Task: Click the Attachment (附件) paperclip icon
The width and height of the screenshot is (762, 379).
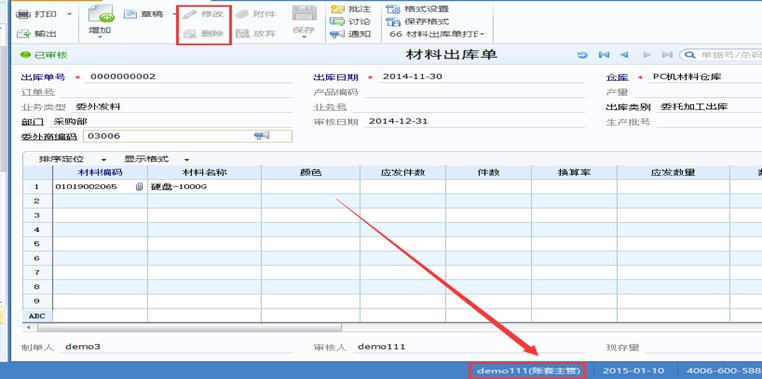Action: point(242,14)
